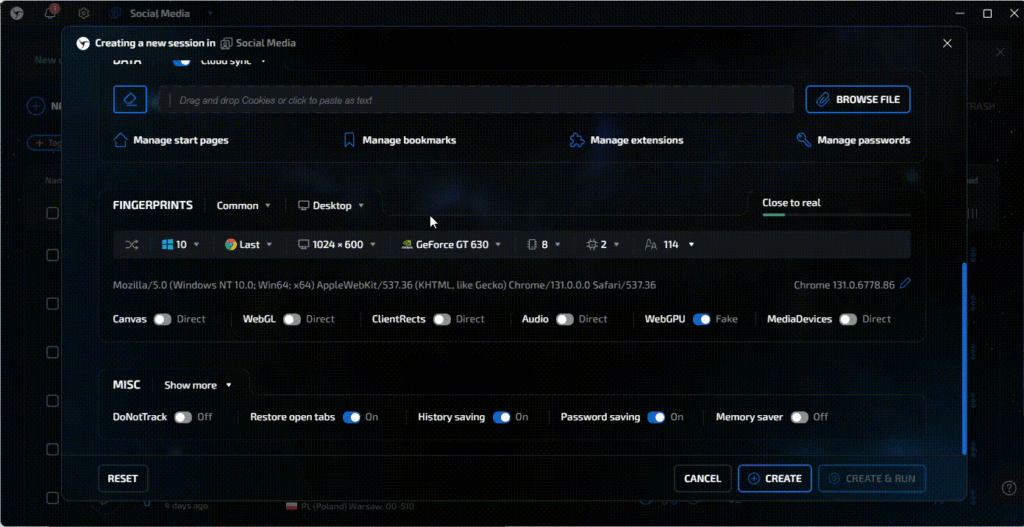1024x527 pixels.
Task: Open the Common fingerprints dropdown
Action: (x=244, y=205)
